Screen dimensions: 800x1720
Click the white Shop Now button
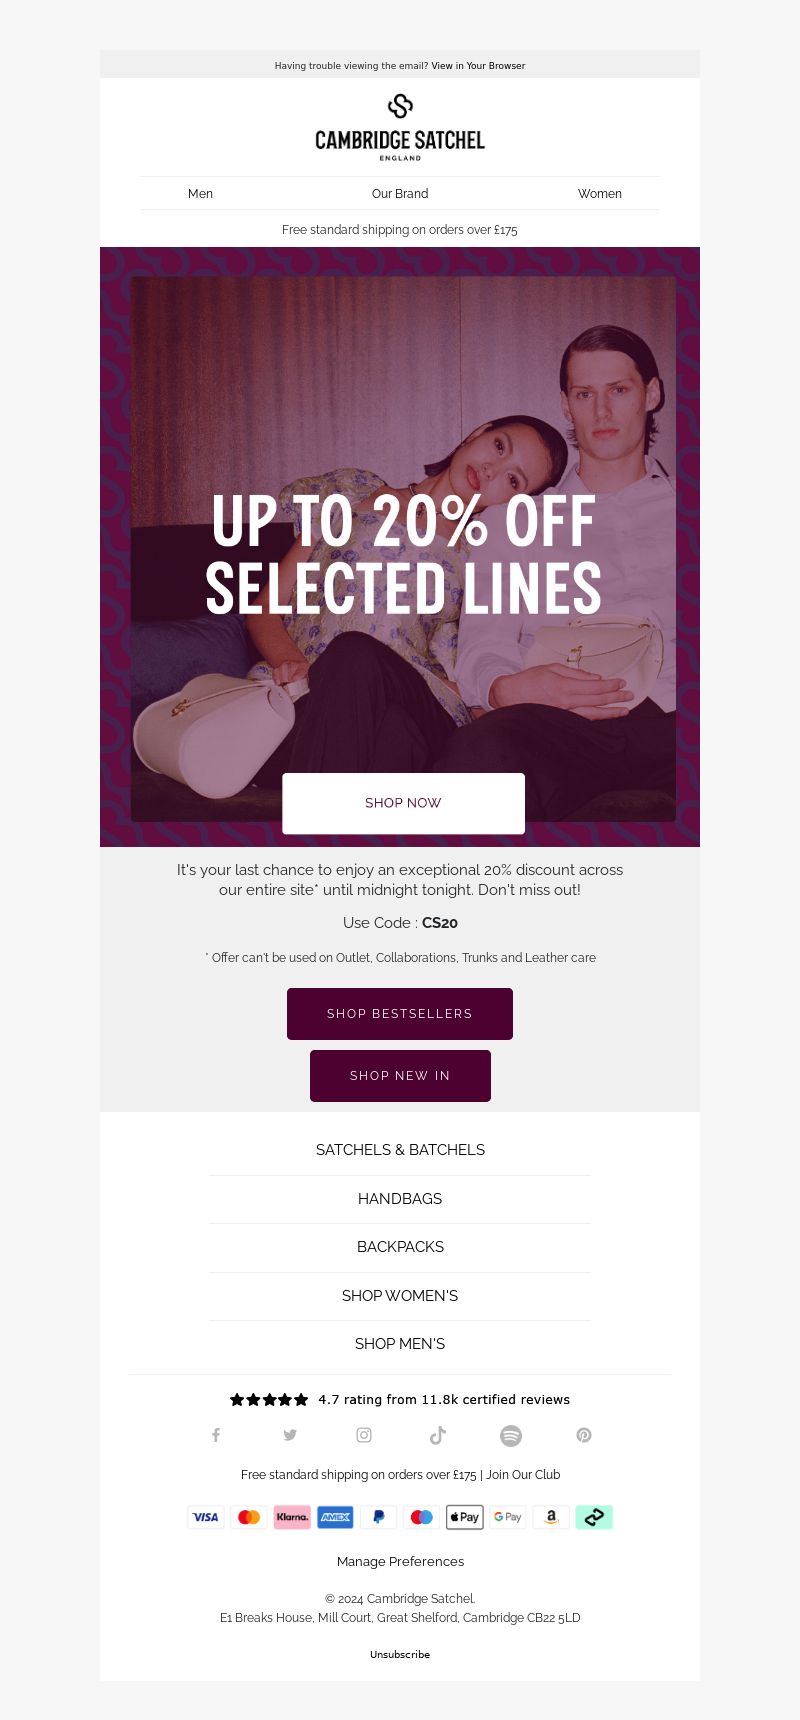click(x=403, y=803)
